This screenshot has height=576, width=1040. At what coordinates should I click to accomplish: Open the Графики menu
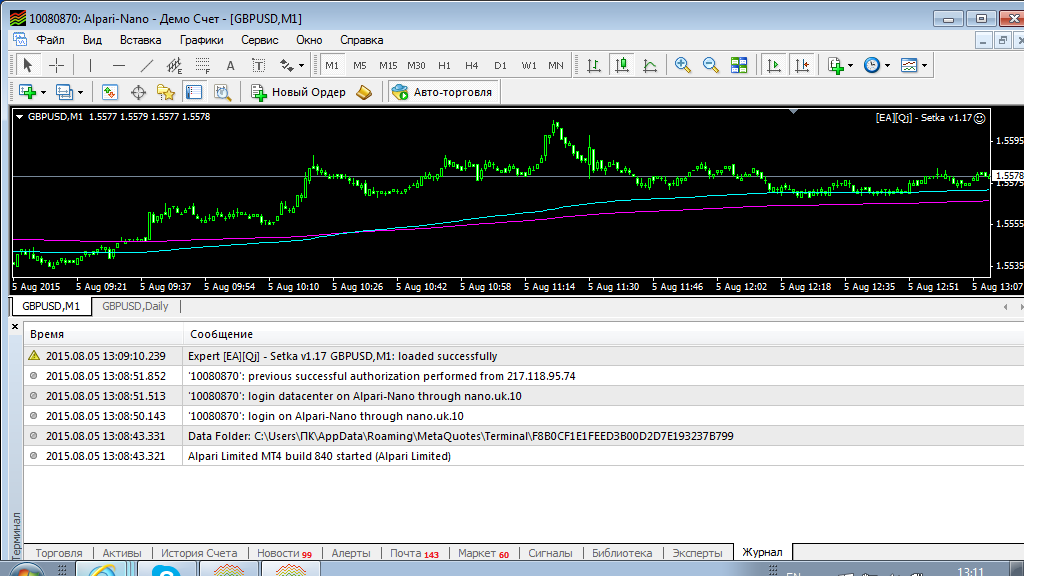[202, 40]
